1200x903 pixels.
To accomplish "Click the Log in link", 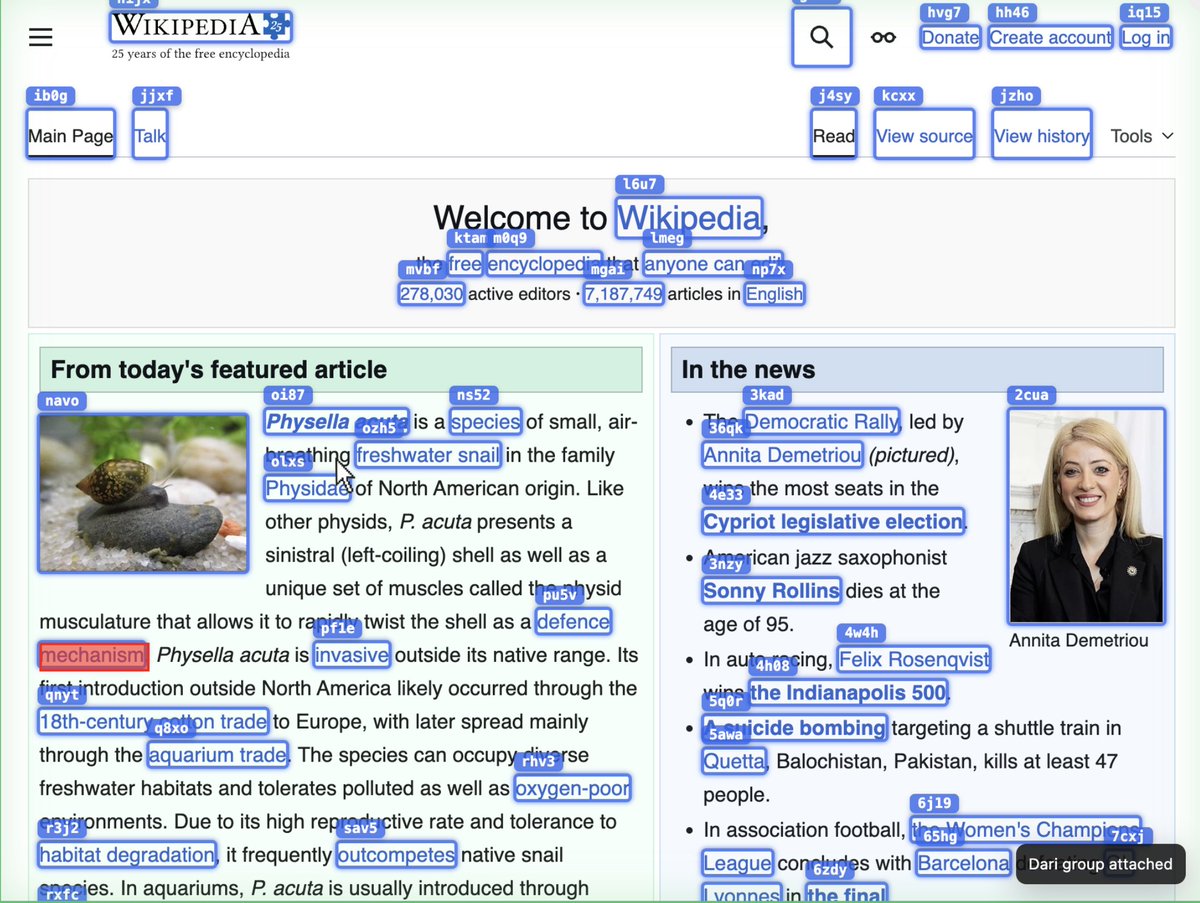I will (x=1145, y=38).
